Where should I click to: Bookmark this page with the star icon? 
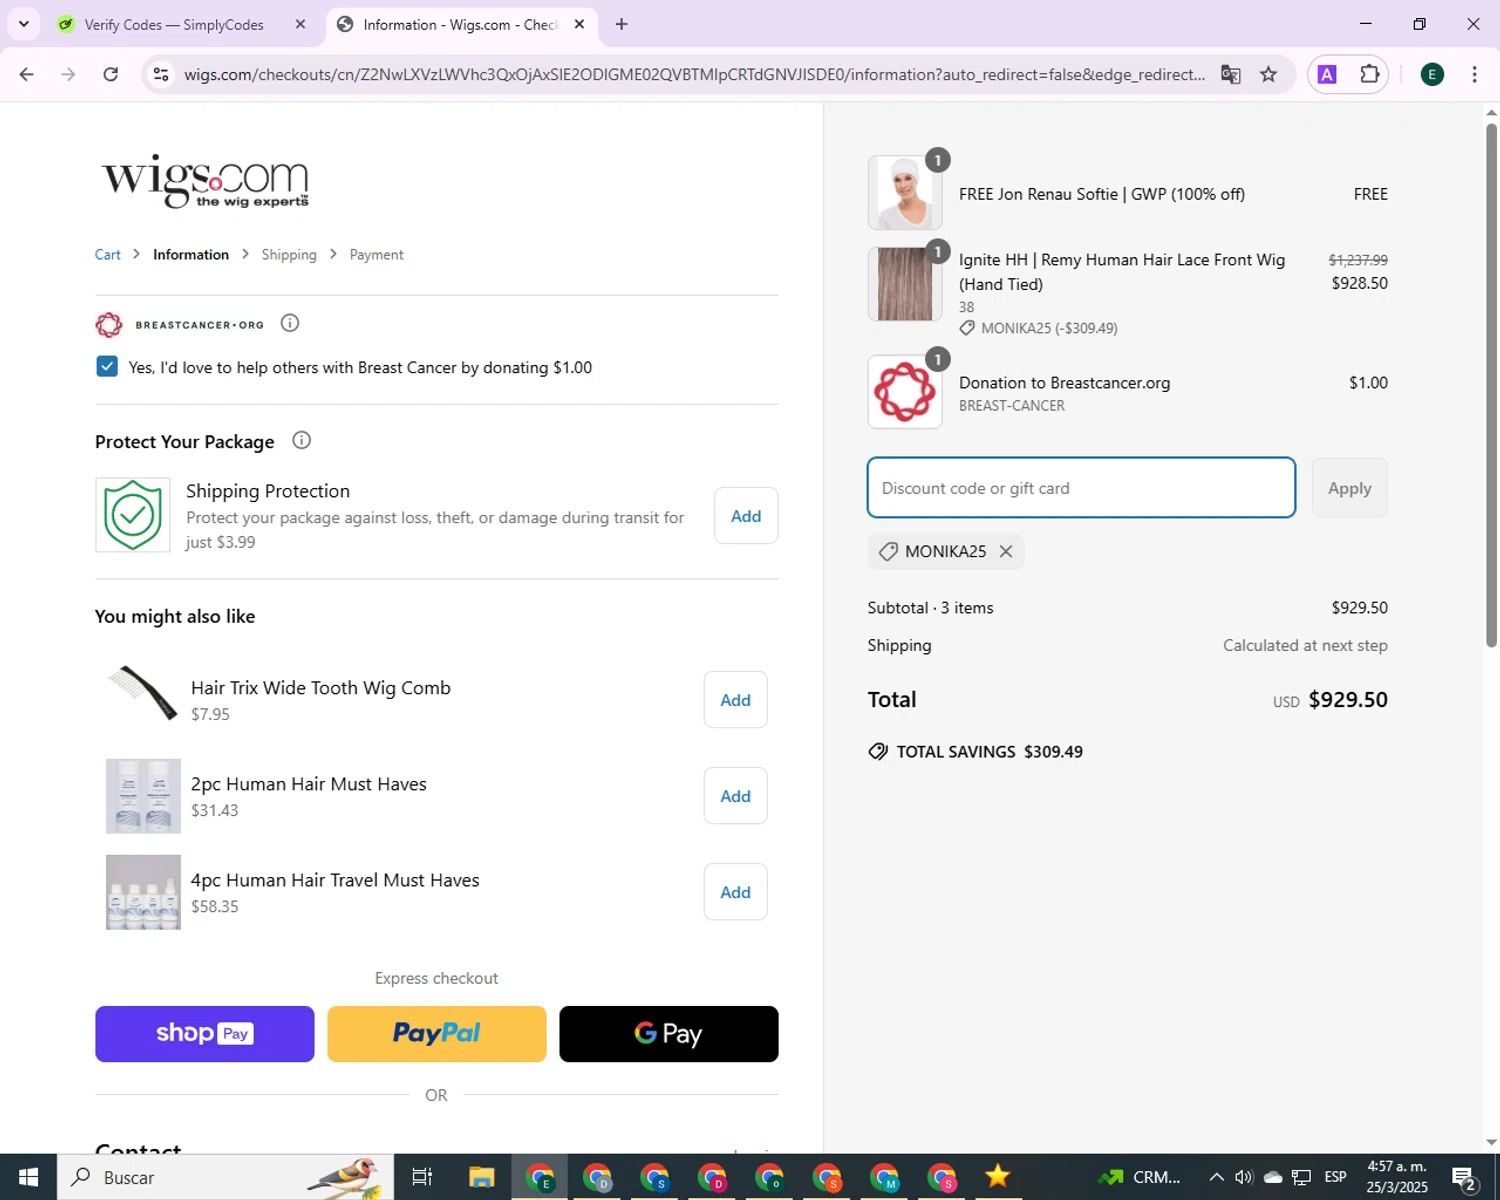(1268, 74)
